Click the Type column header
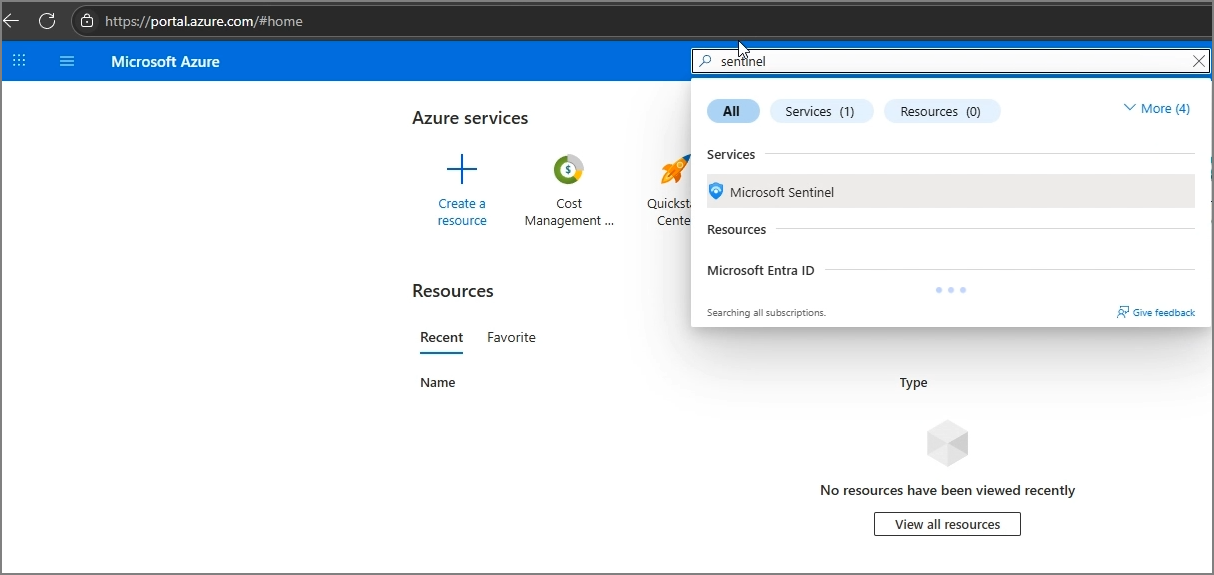 913,382
